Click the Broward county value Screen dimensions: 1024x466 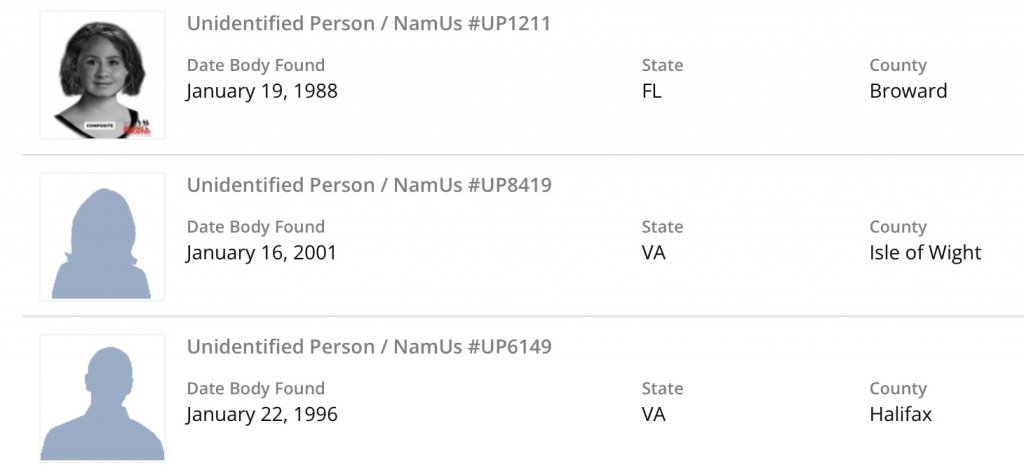(x=908, y=91)
